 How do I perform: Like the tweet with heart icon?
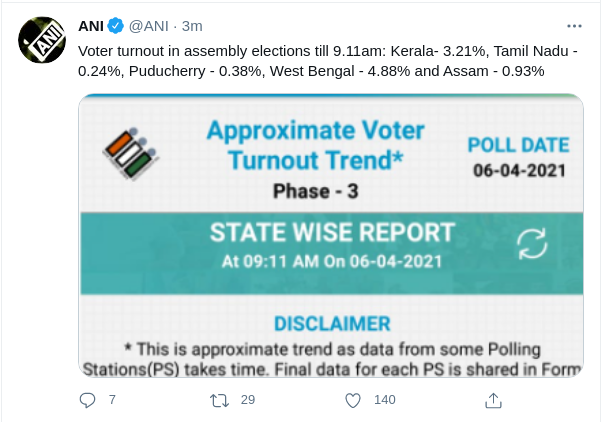click(x=353, y=401)
